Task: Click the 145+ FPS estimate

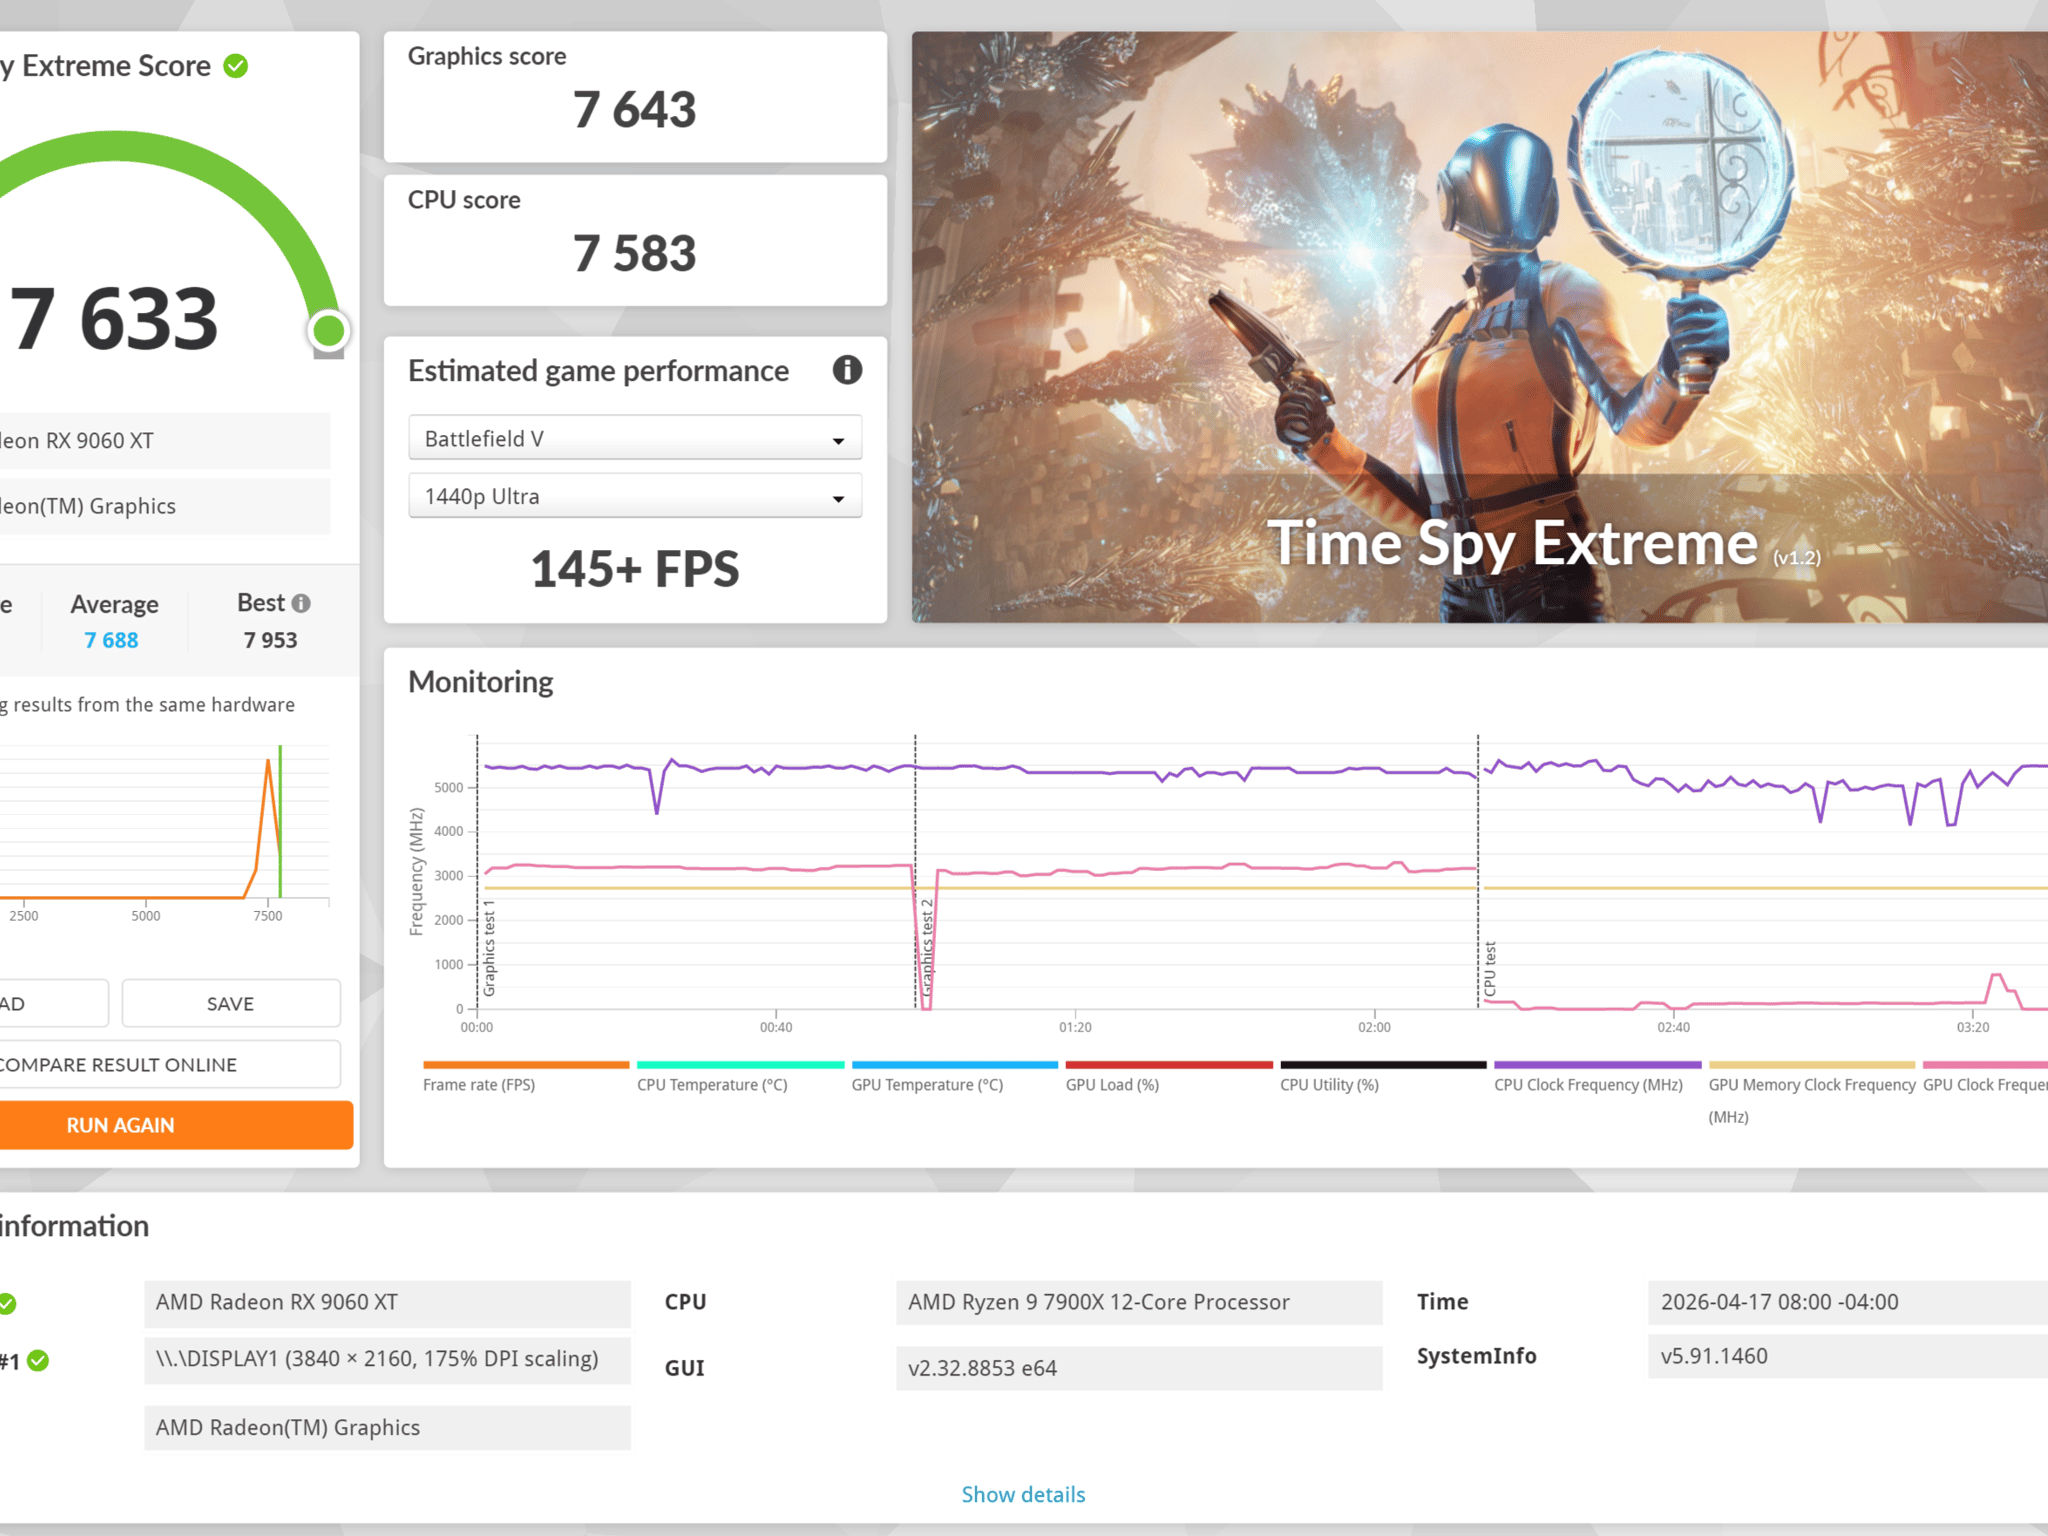Action: [635, 569]
